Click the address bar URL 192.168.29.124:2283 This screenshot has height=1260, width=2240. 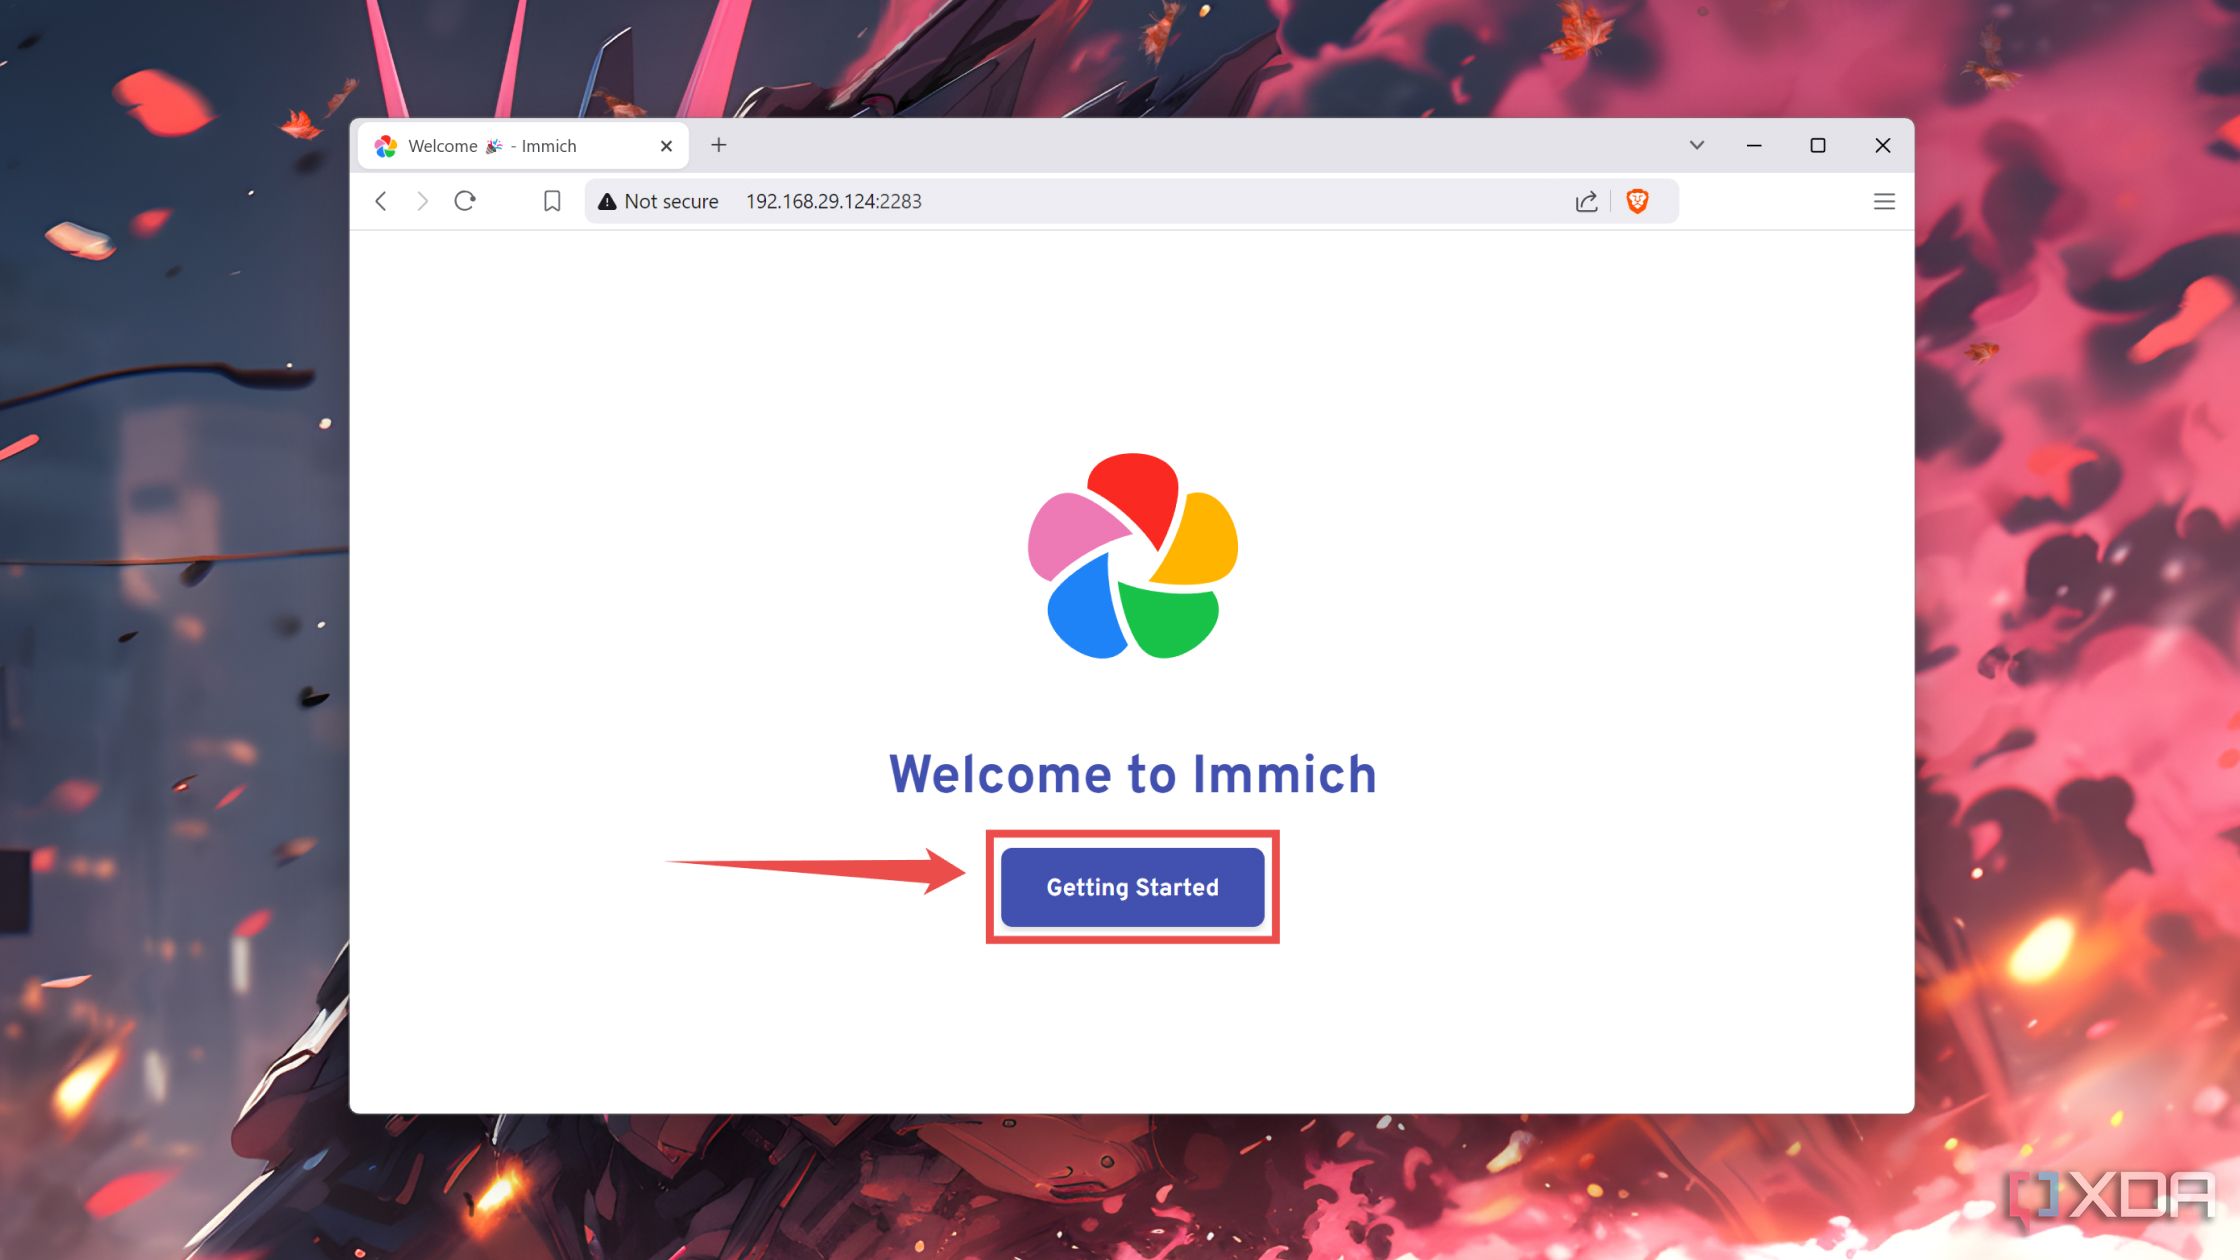834,201
